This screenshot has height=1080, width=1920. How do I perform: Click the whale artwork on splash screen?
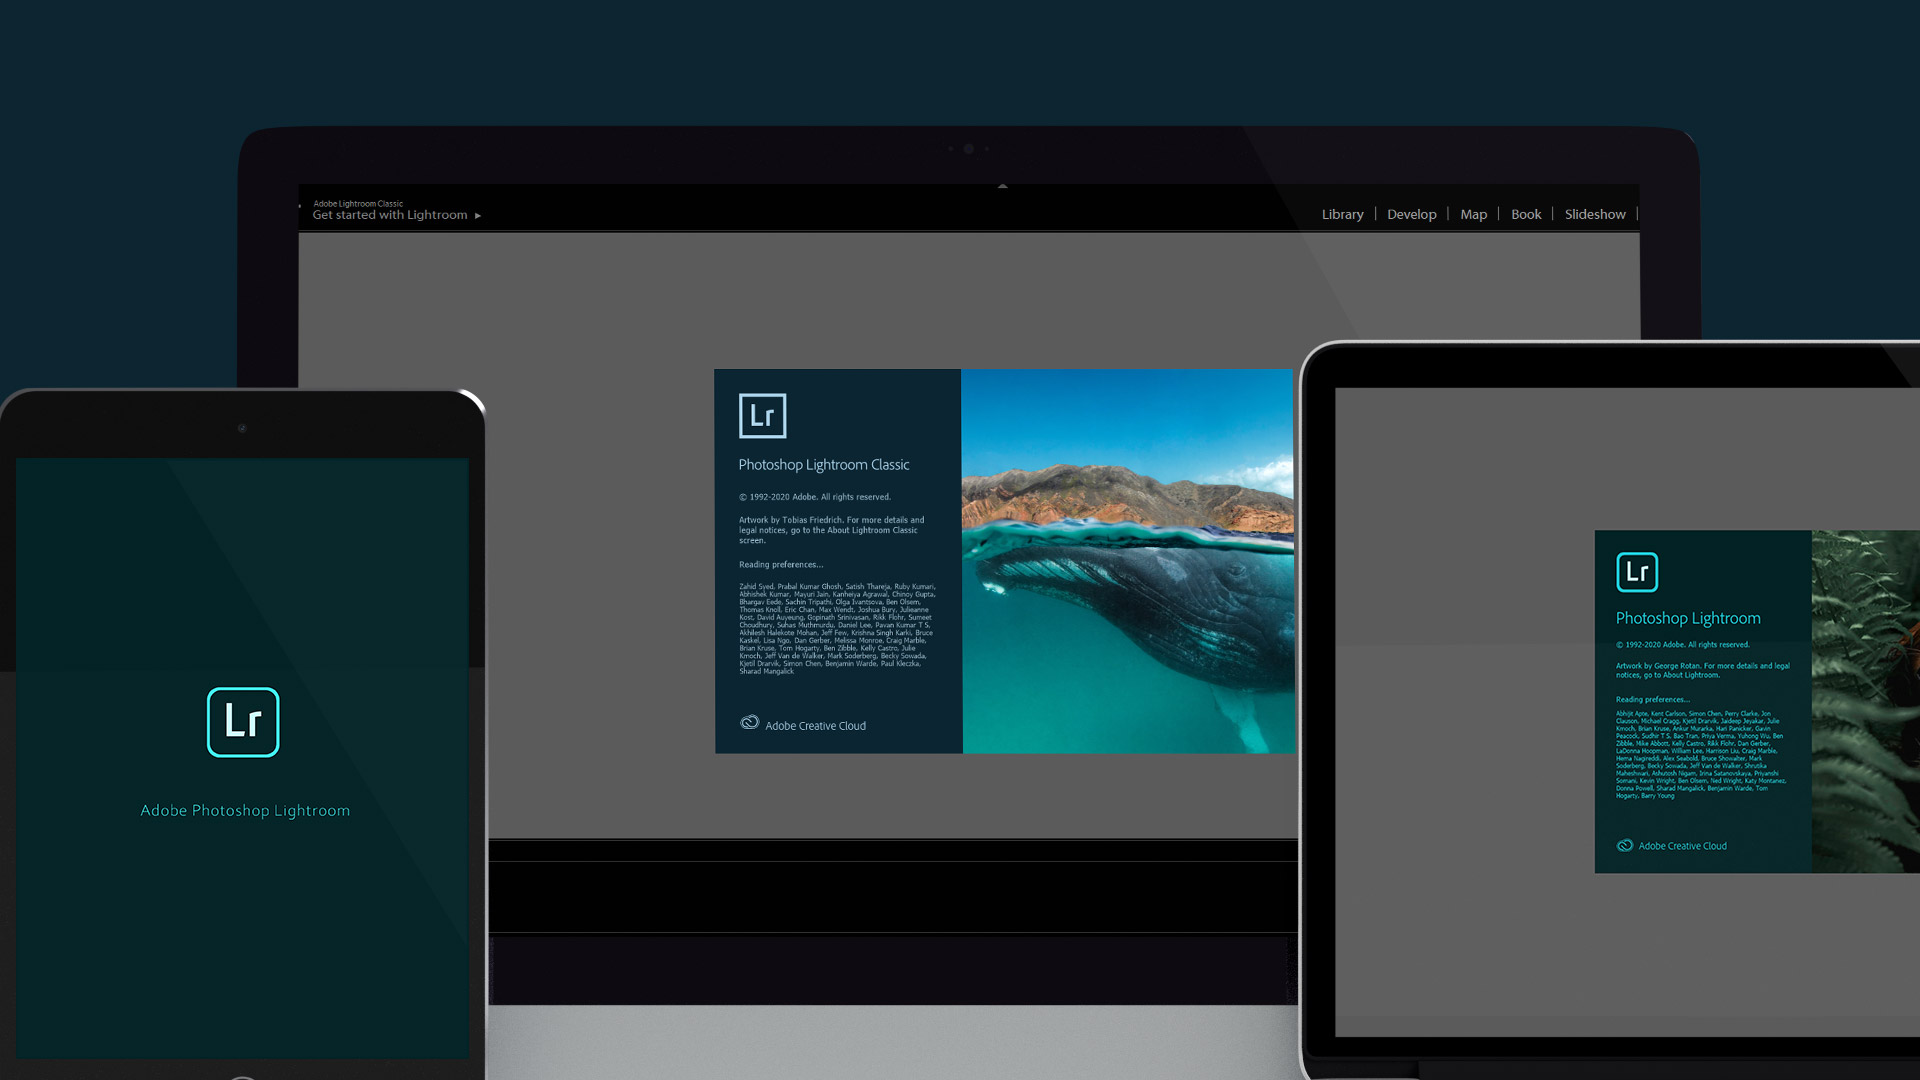click(x=1128, y=561)
